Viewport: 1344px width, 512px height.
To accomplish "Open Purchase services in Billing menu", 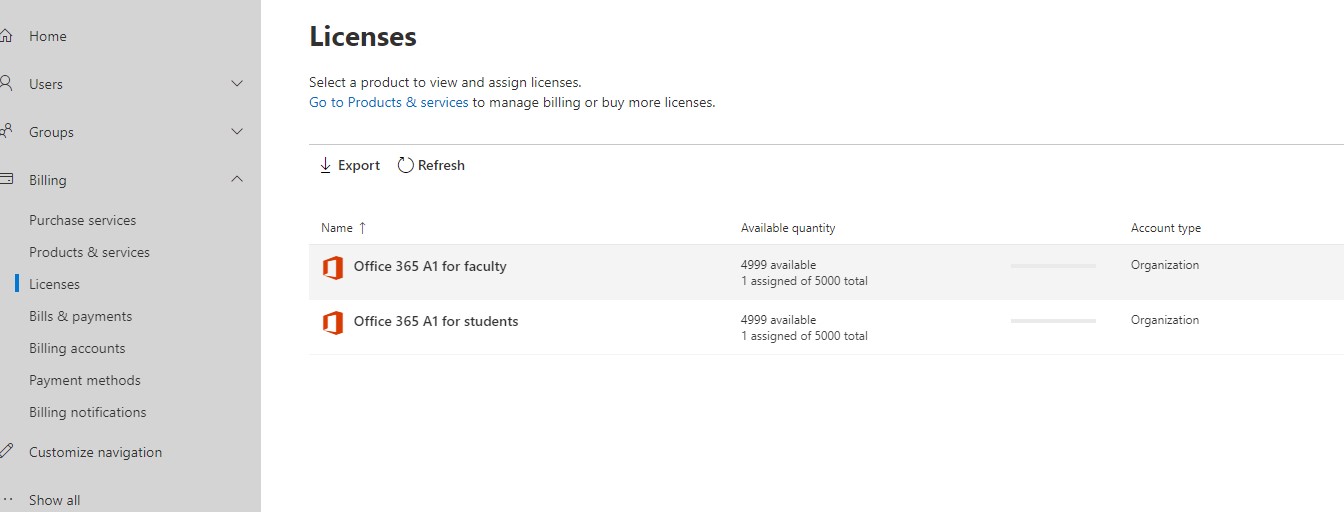I will click(x=82, y=220).
